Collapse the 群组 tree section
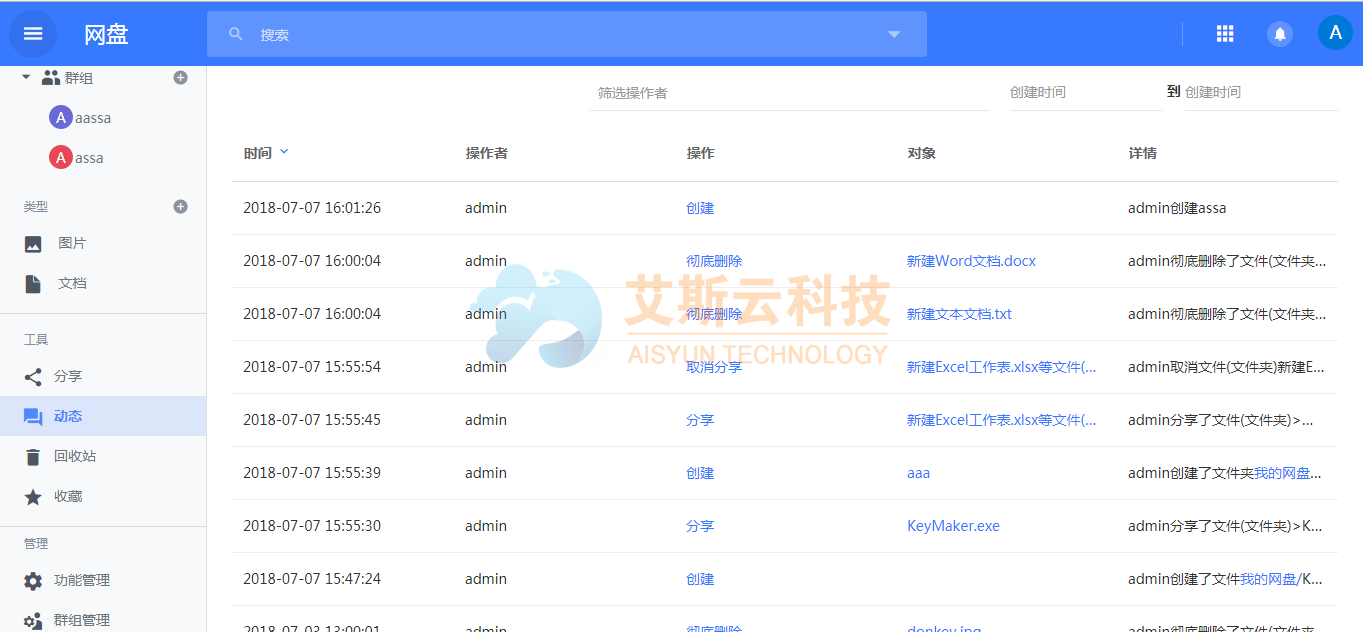This screenshot has height=632, width=1363. [26, 77]
